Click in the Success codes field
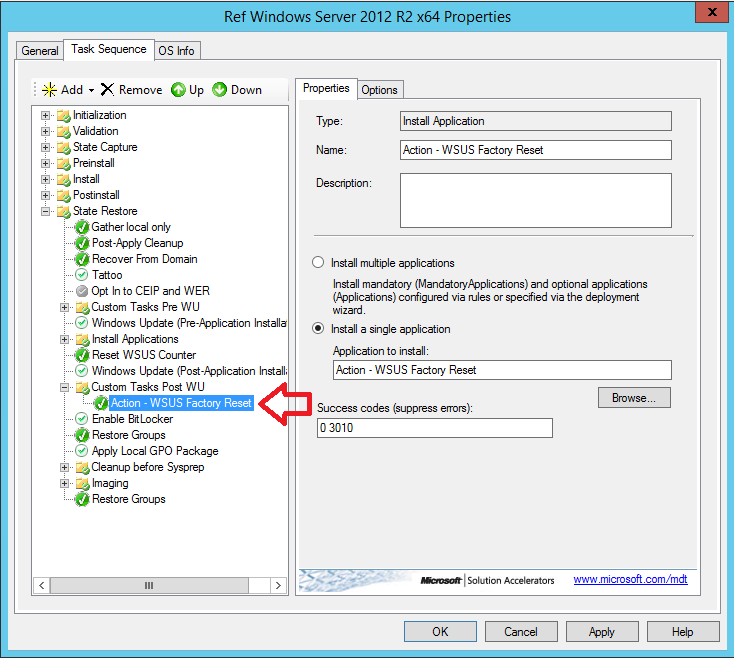This screenshot has height=658, width=734. pos(433,428)
